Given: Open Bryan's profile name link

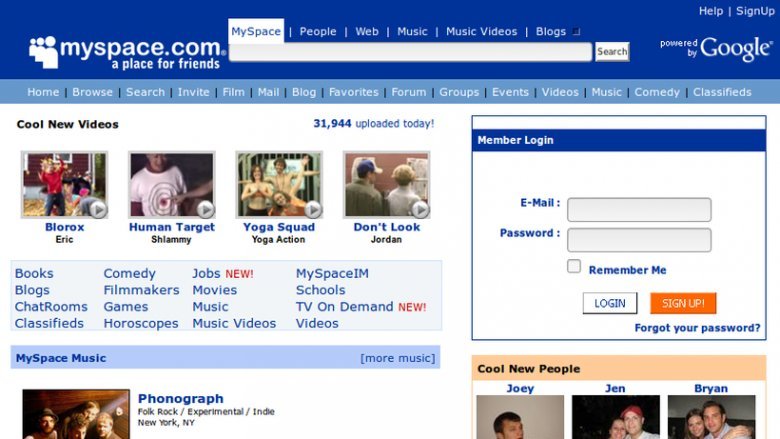Looking at the screenshot, I should [711, 389].
